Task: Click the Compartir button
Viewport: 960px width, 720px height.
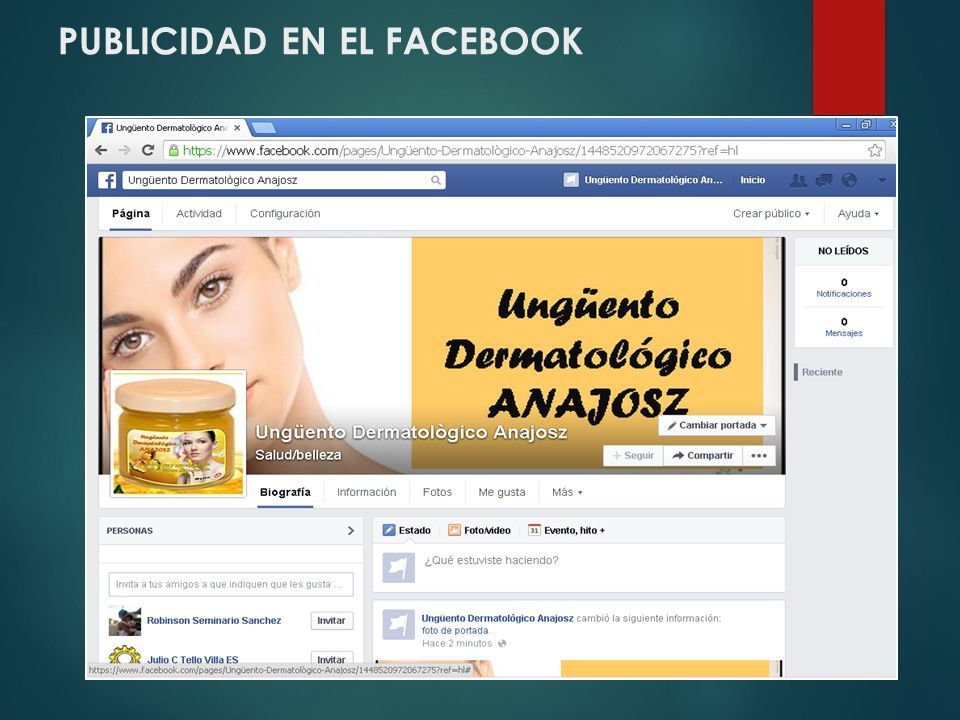Action: tap(703, 456)
